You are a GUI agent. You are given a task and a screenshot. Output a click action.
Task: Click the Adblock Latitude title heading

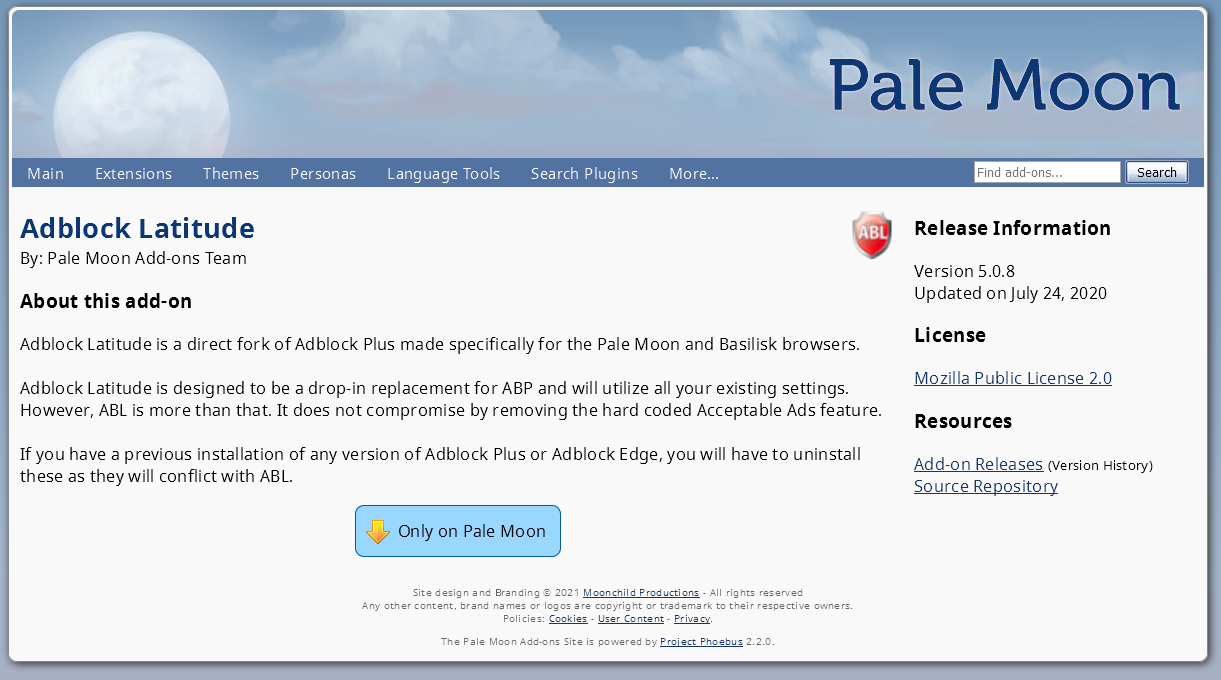click(137, 228)
